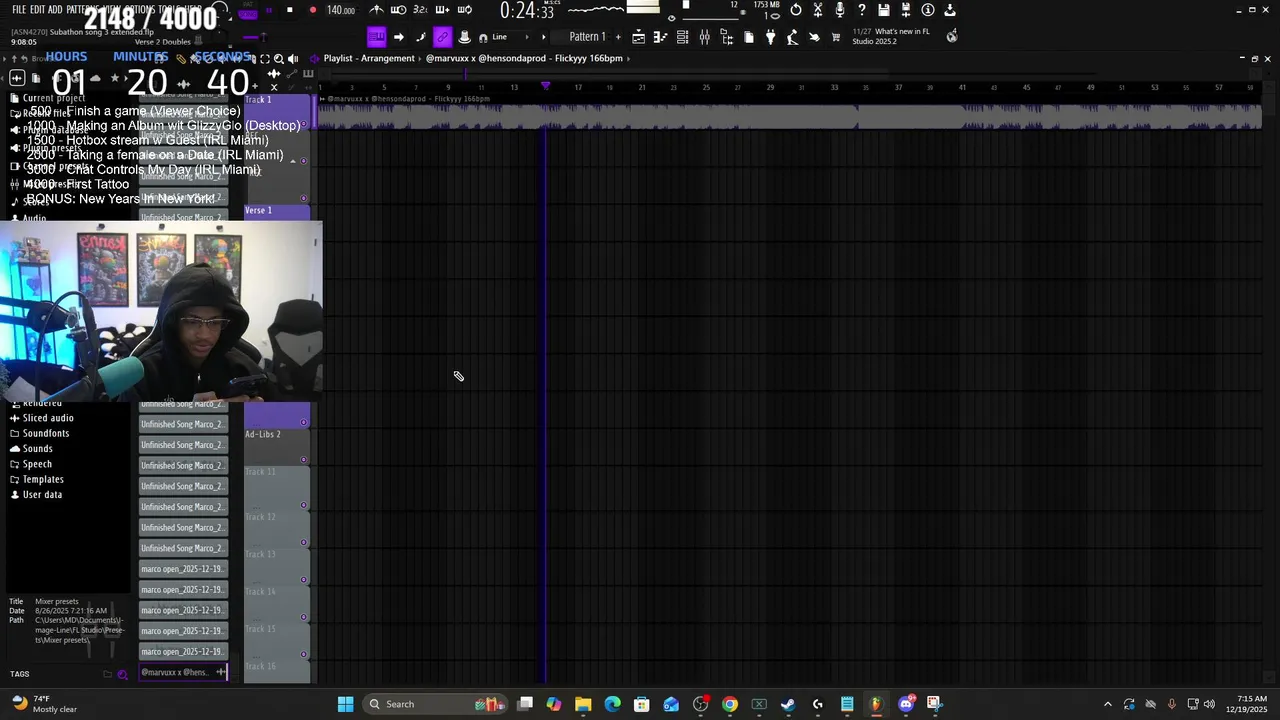Expand the Speech folder
Viewport: 1280px width, 720px height.
point(37,464)
